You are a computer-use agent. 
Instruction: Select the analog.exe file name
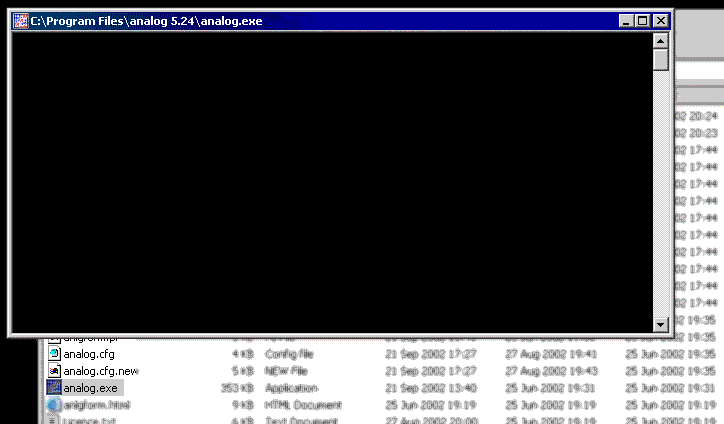click(x=90, y=388)
